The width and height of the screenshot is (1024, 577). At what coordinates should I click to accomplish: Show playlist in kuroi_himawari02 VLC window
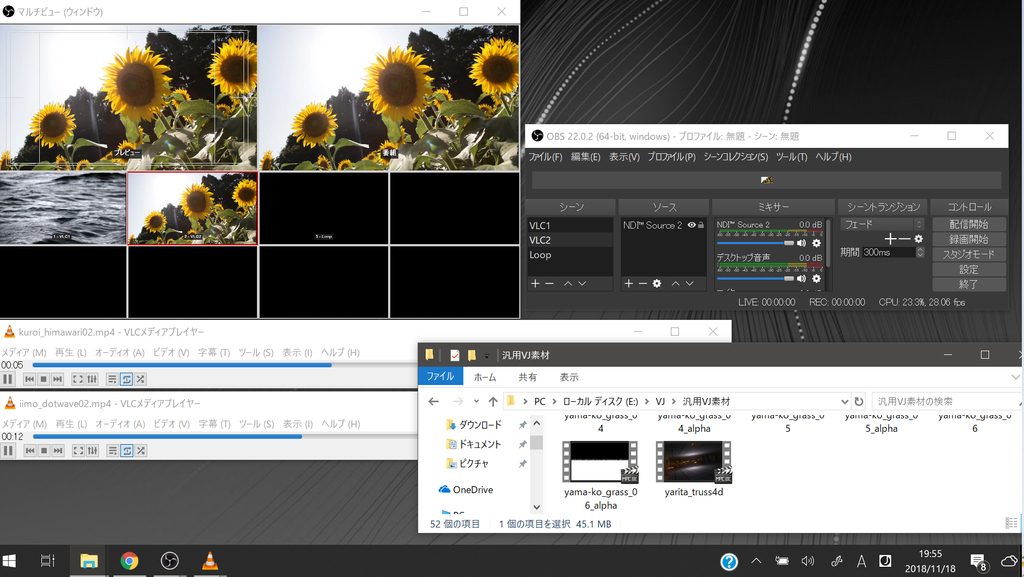click(112, 379)
